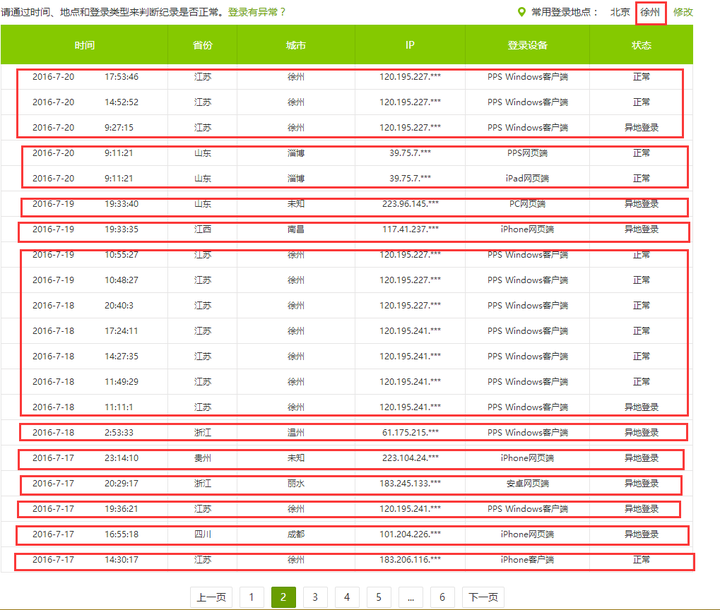Select the 9:27:15 login record time

pos(119,127)
